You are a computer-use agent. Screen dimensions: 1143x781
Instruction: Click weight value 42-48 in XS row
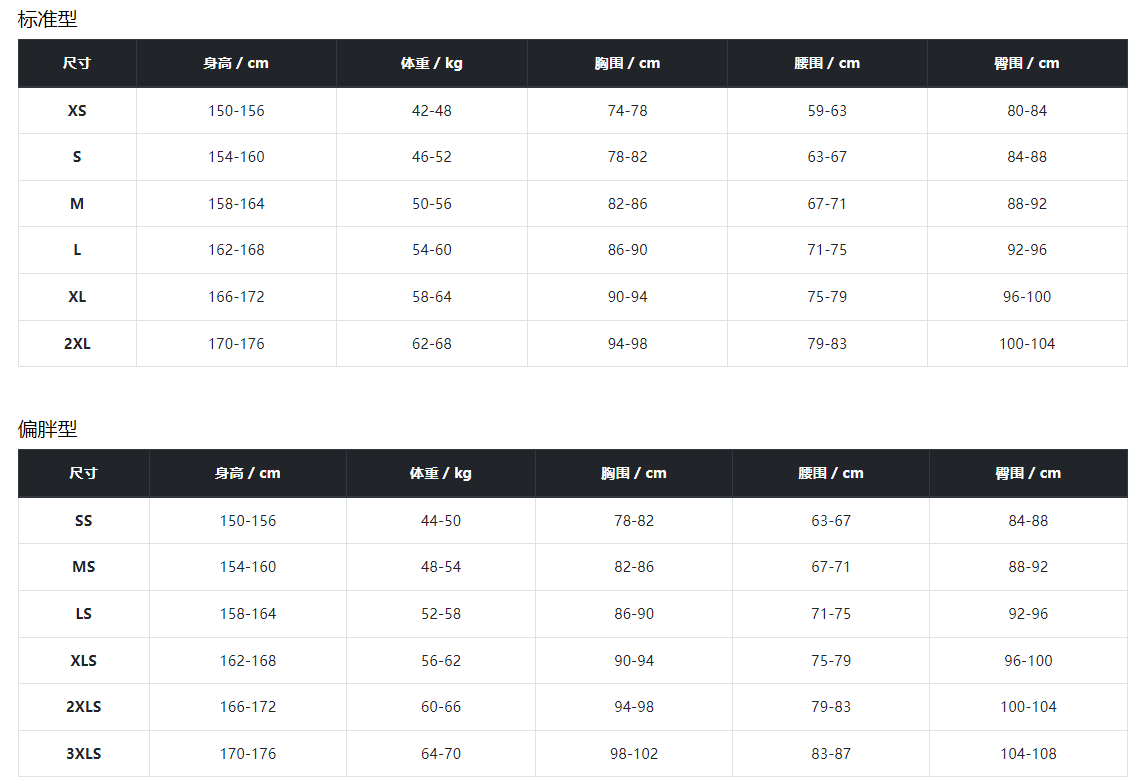click(x=432, y=111)
